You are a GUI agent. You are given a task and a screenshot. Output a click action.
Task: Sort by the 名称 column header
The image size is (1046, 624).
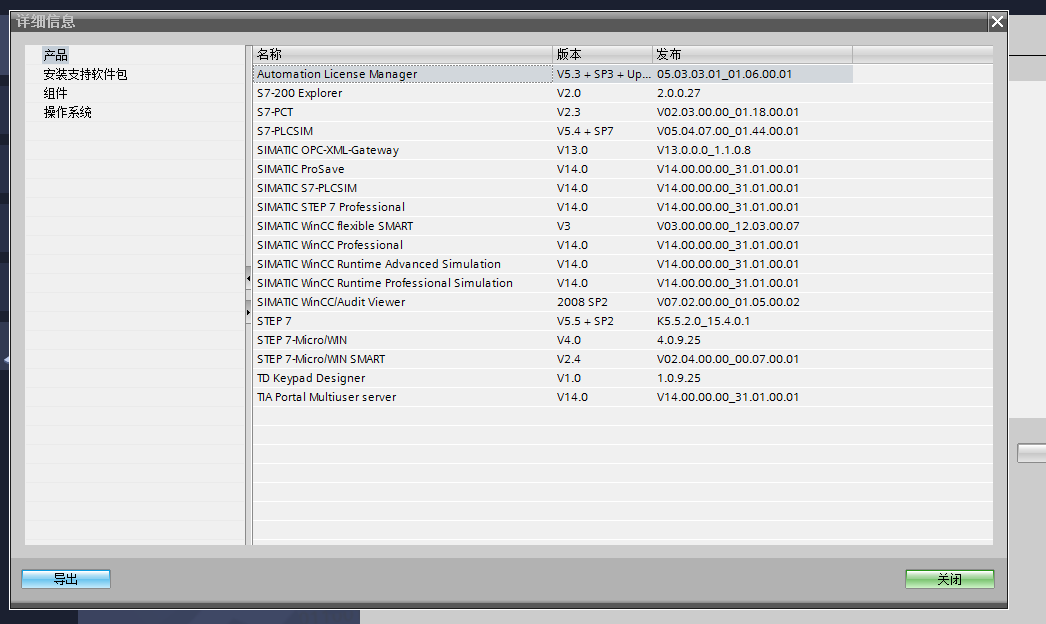[x=402, y=54]
